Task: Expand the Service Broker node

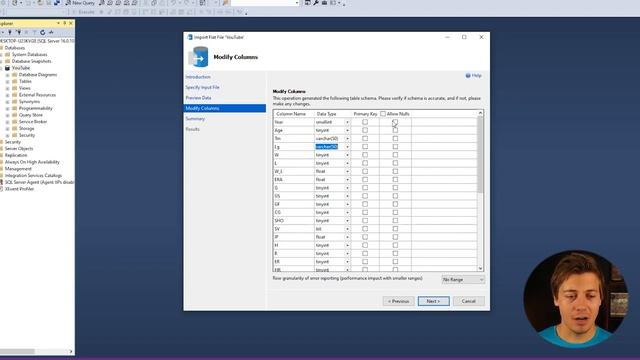Action: [x=7, y=122]
